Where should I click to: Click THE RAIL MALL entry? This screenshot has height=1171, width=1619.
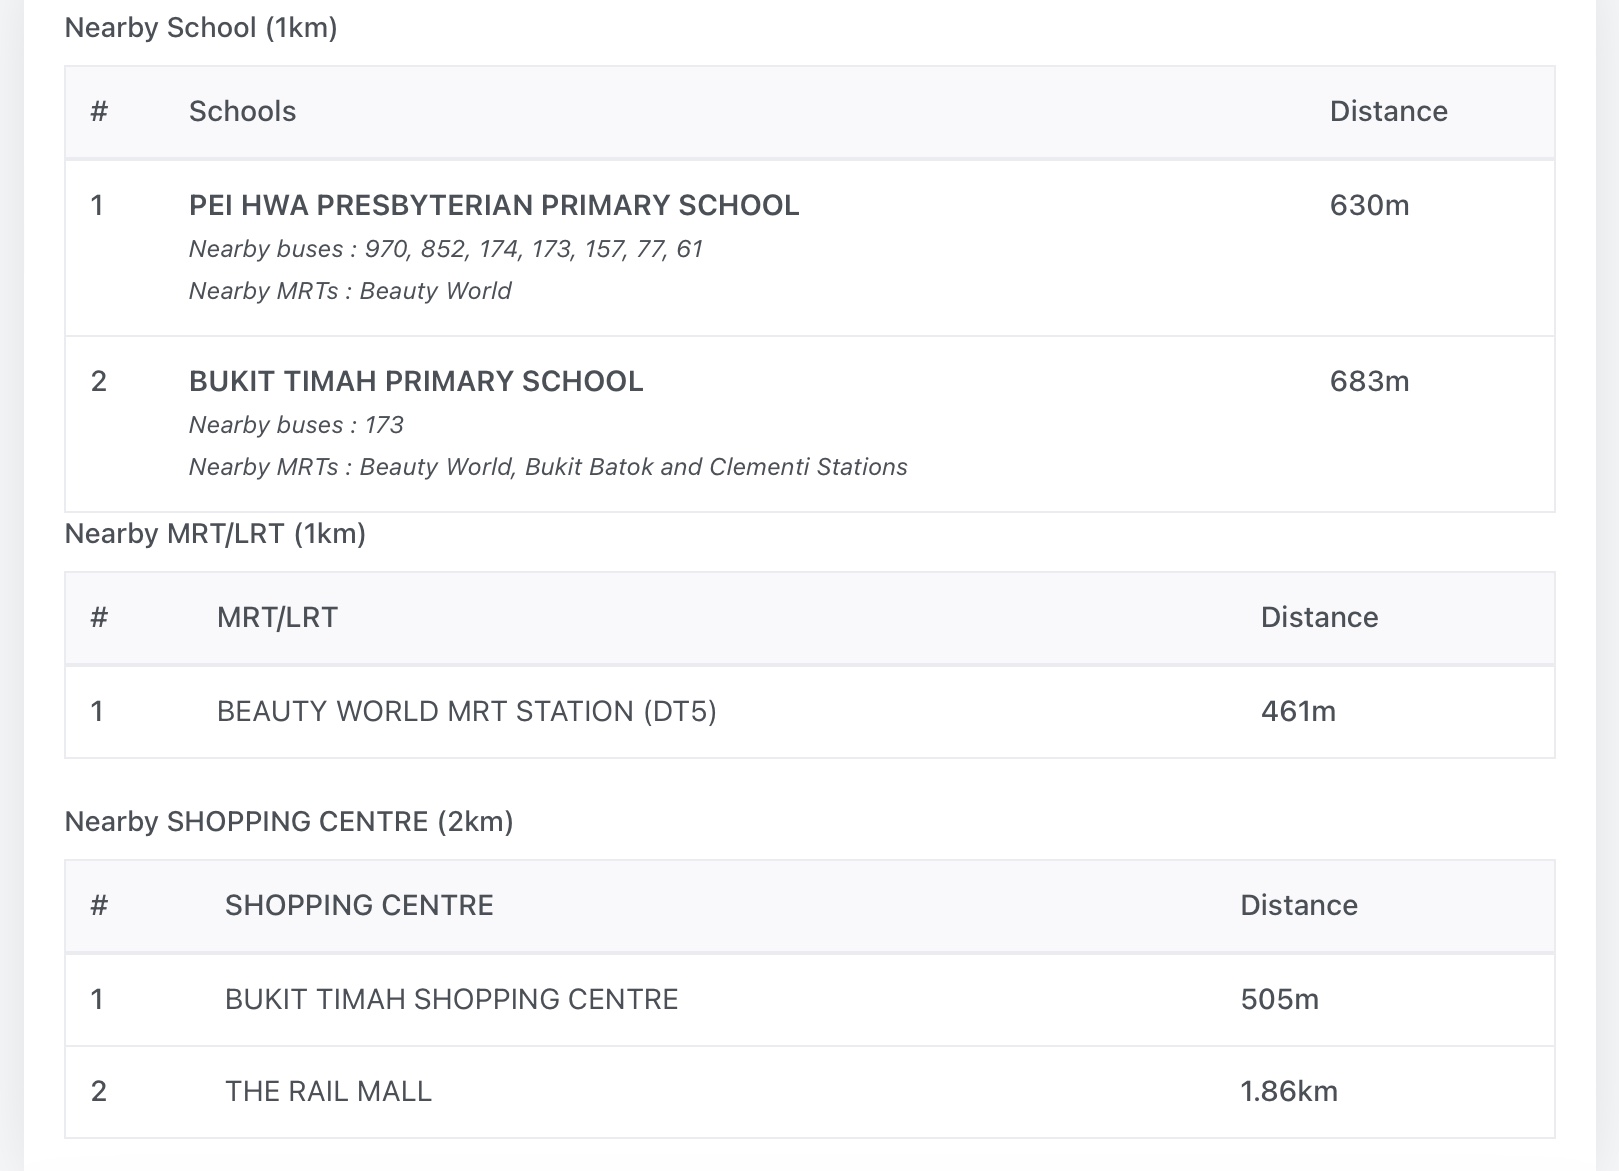click(328, 1091)
